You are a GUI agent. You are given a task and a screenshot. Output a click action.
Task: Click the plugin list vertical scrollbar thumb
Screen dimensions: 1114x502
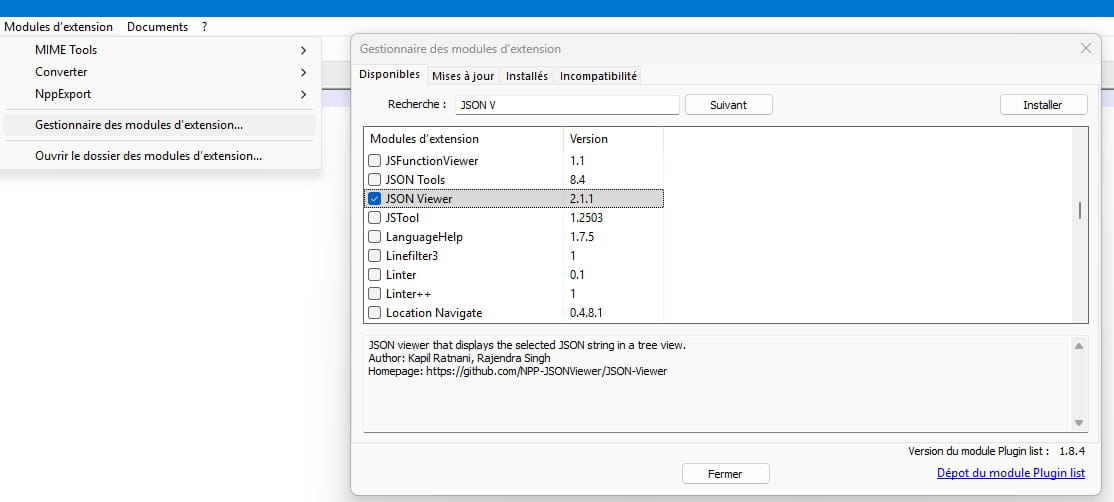1080,211
